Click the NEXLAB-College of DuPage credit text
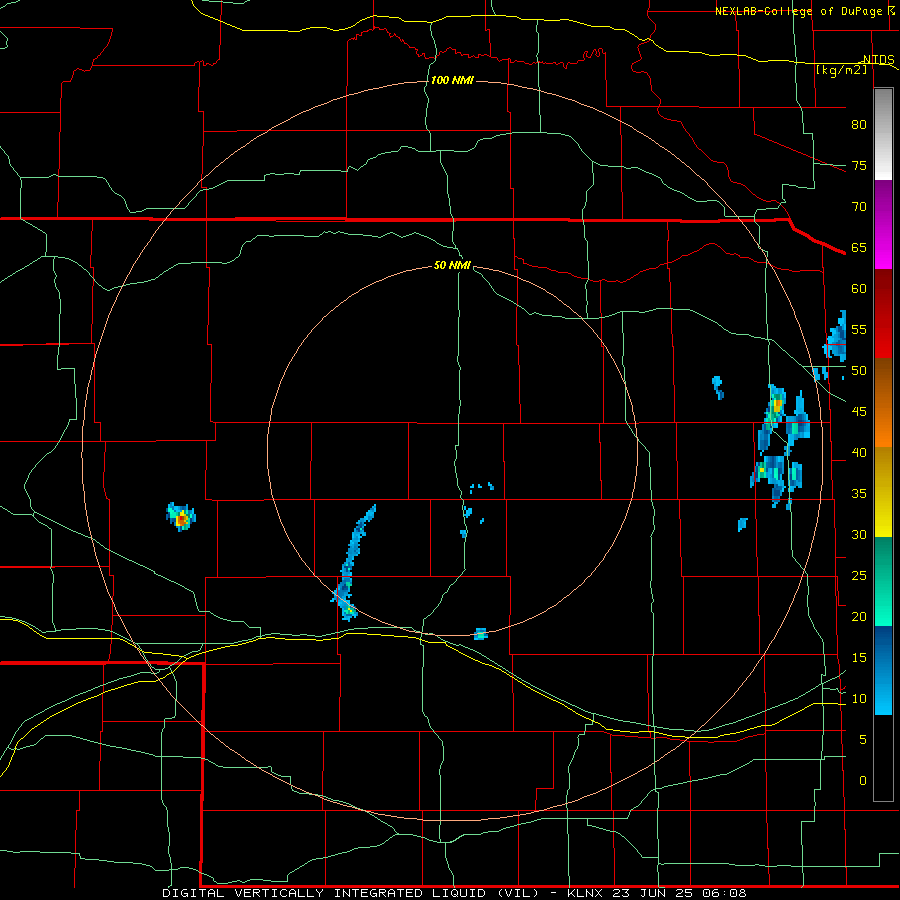900x900 pixels. [x=798, y=11]
